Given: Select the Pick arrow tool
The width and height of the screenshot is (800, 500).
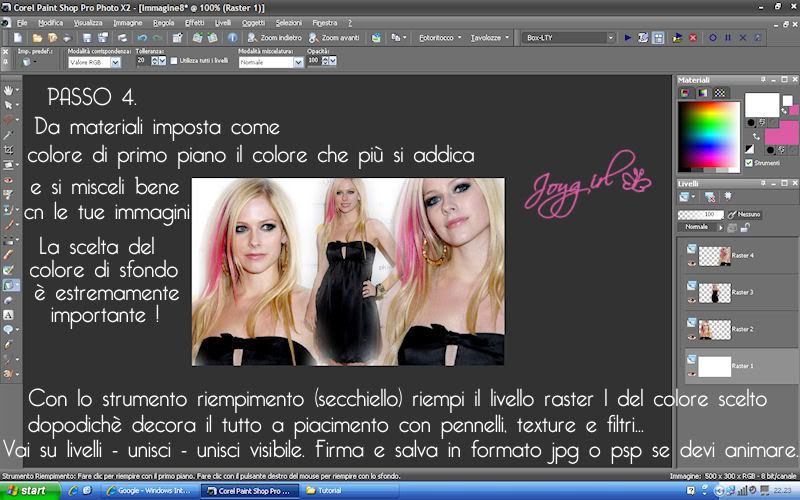Looking at the screenshot, I should tap(8, 105).
